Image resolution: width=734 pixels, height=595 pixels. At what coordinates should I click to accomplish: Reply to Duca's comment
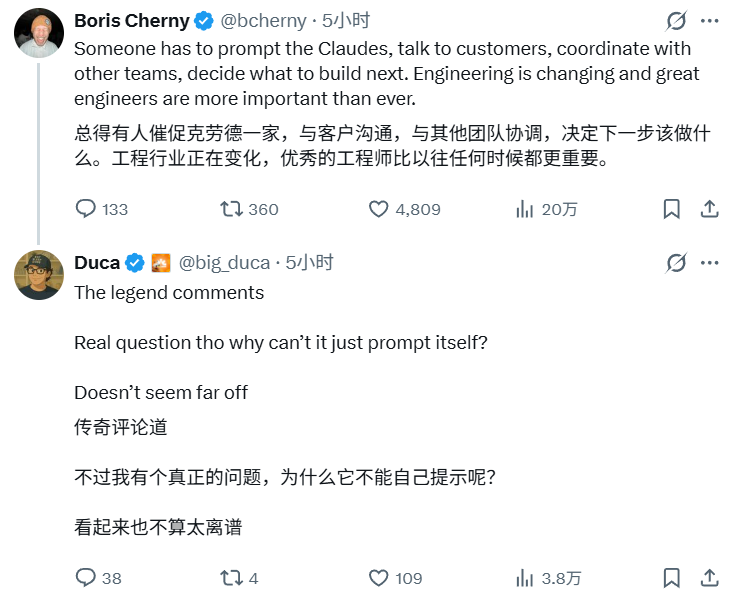(86, 578)
